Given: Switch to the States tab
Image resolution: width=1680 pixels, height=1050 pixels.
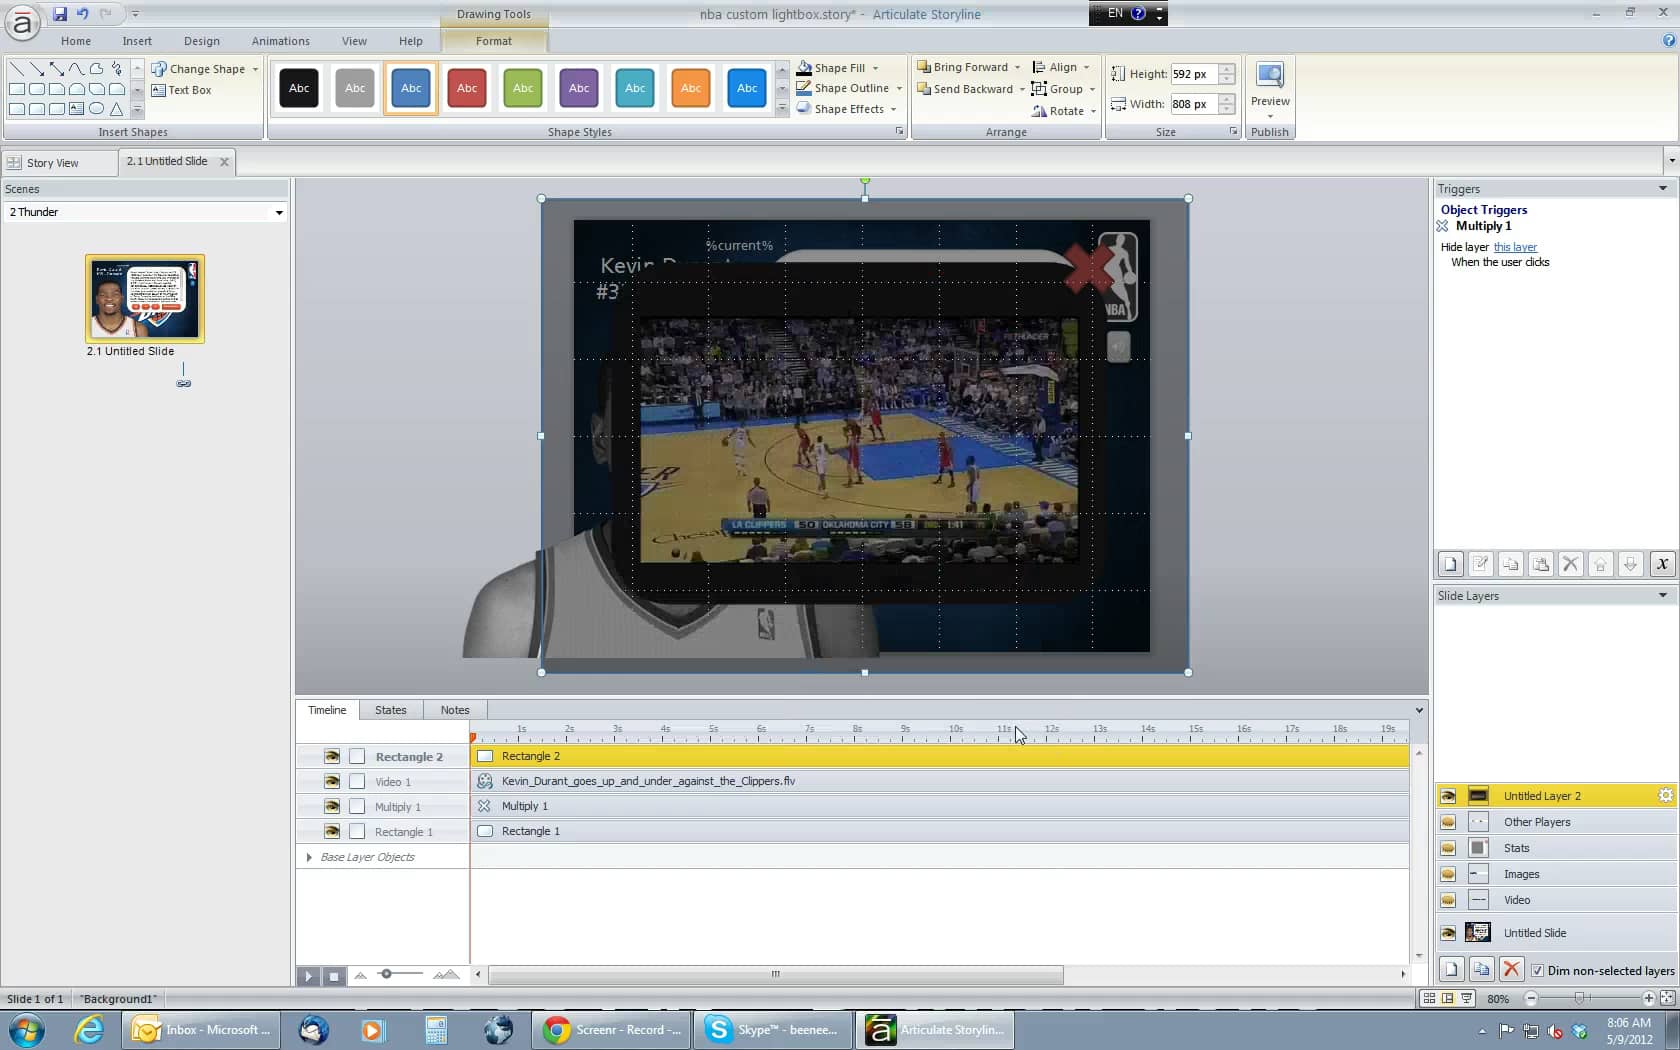Looking at the screenshot, I should pos(390,710).
